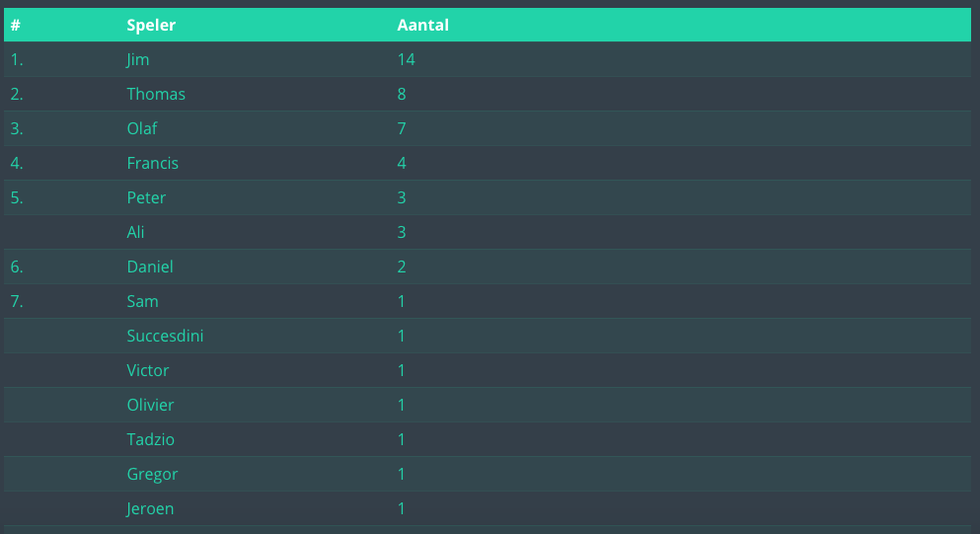Viewport: 980px width, 534px height.
Task: Select player name Jim
Action: coord(138,60)
